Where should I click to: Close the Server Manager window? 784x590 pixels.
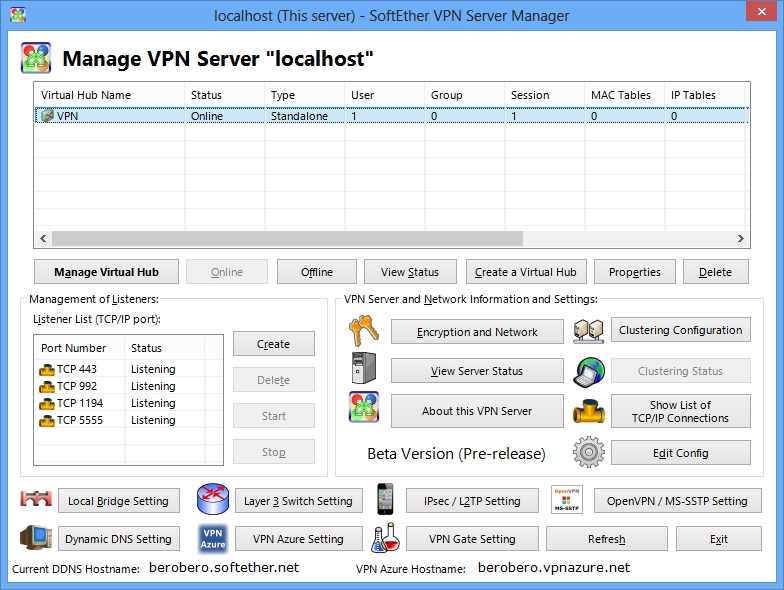761,11
